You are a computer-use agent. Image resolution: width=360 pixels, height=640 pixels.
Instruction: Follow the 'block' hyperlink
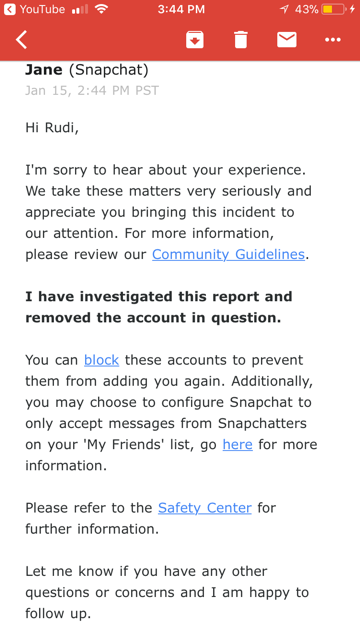pyautogui.click(x=101, y=360)
